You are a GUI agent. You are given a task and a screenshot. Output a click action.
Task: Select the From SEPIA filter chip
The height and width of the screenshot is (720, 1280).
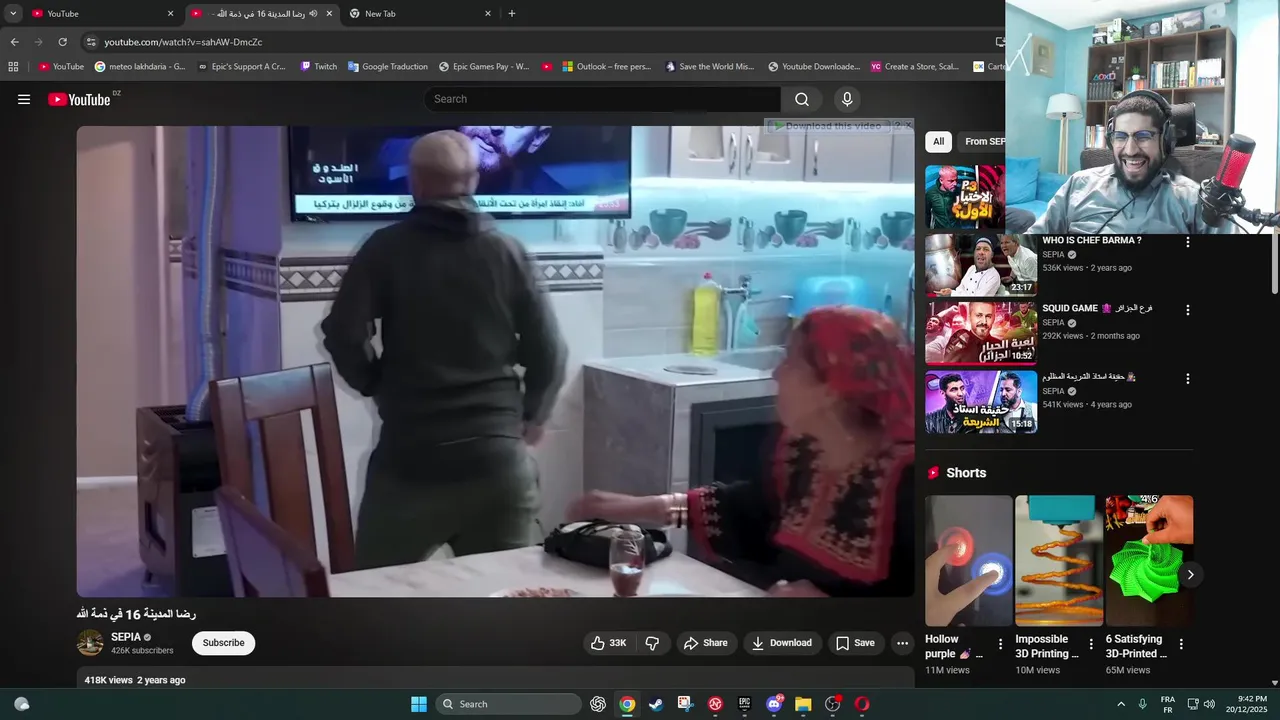[982, 142]
